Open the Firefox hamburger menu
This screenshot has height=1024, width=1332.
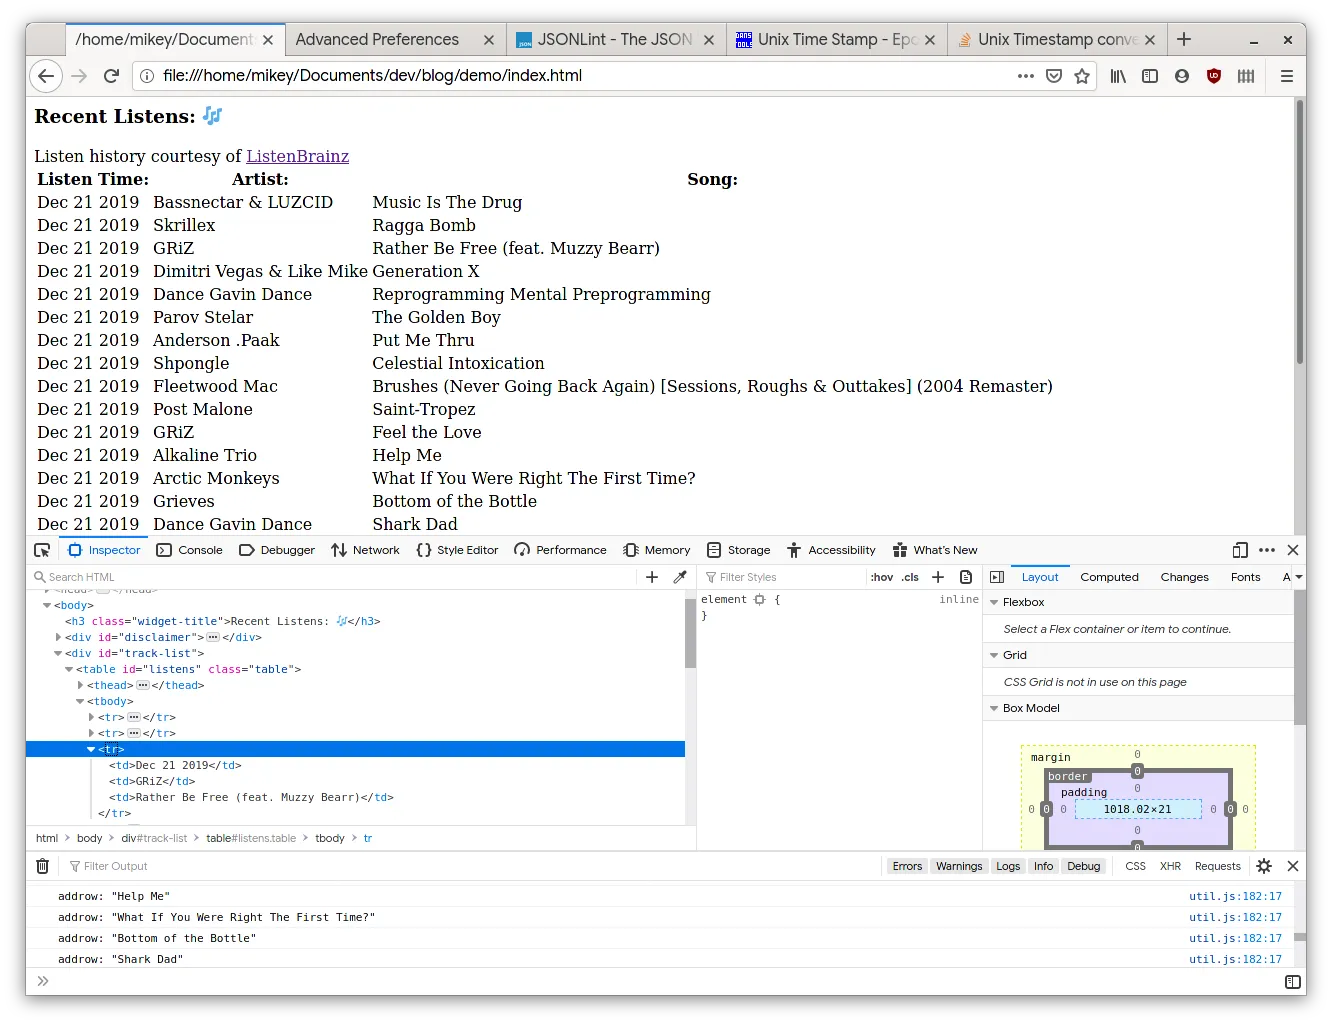pos(1287,76)
